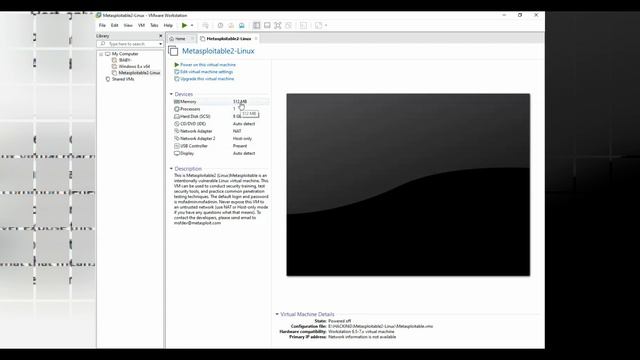Click the USB Controller device icon
The height and width of the screenshot is (360, 640).
coord(177,146)
